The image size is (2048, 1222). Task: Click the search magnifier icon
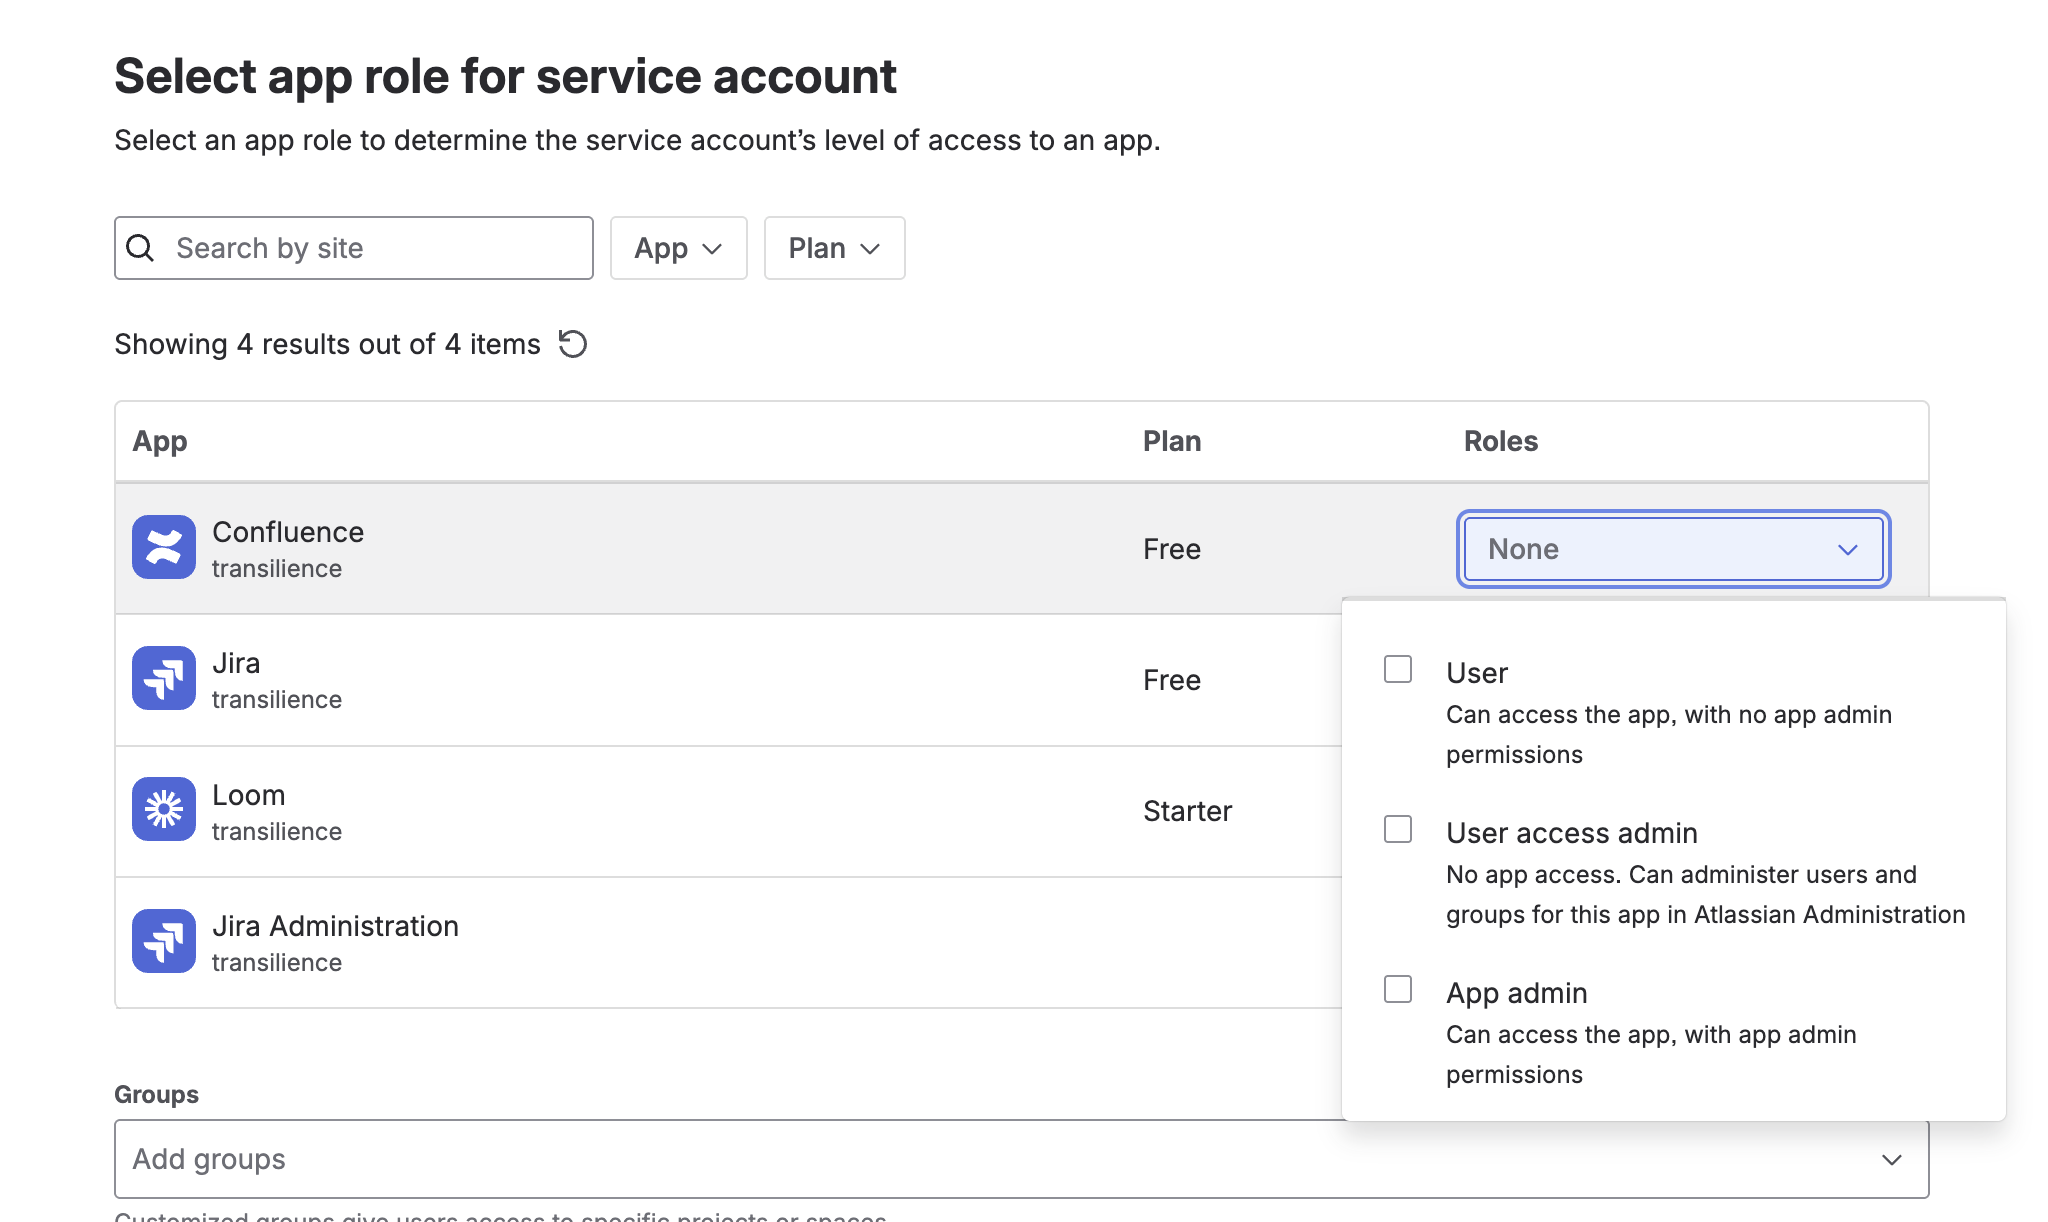click(141, 248)
